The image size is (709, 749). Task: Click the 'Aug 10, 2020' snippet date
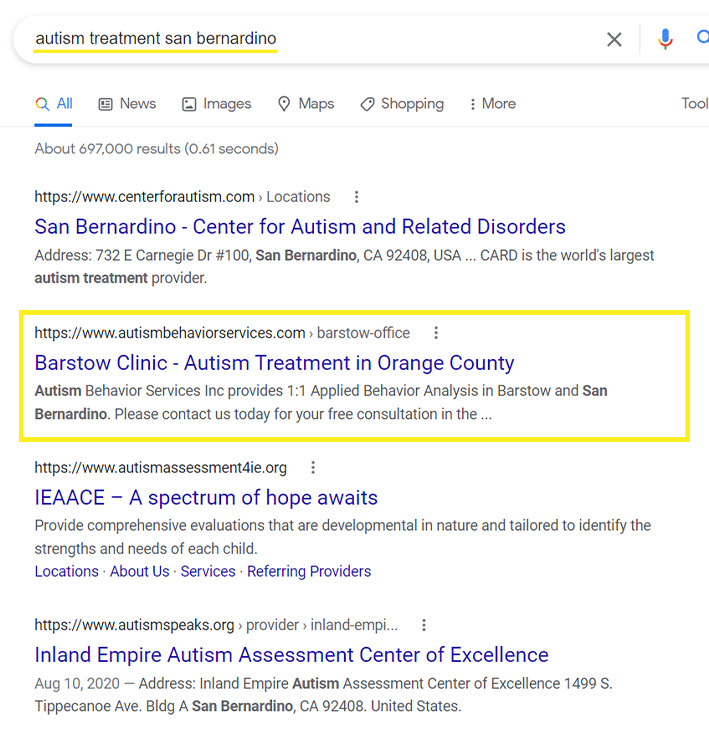77,684
